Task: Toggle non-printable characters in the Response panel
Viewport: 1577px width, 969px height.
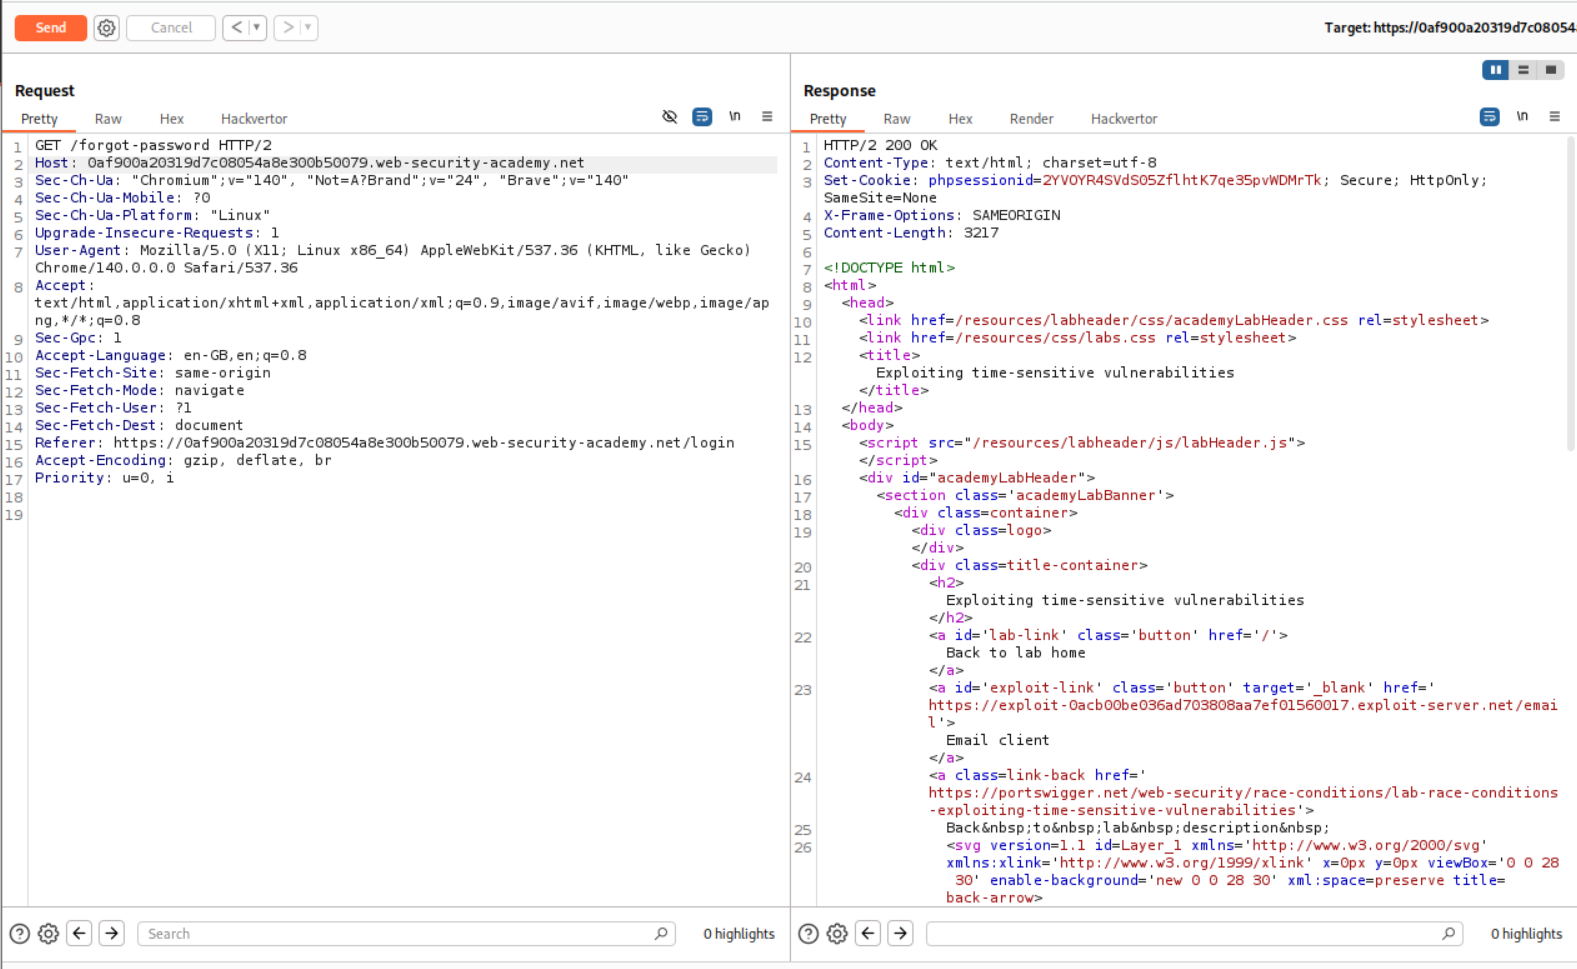Action: (x=1522, y=117)
